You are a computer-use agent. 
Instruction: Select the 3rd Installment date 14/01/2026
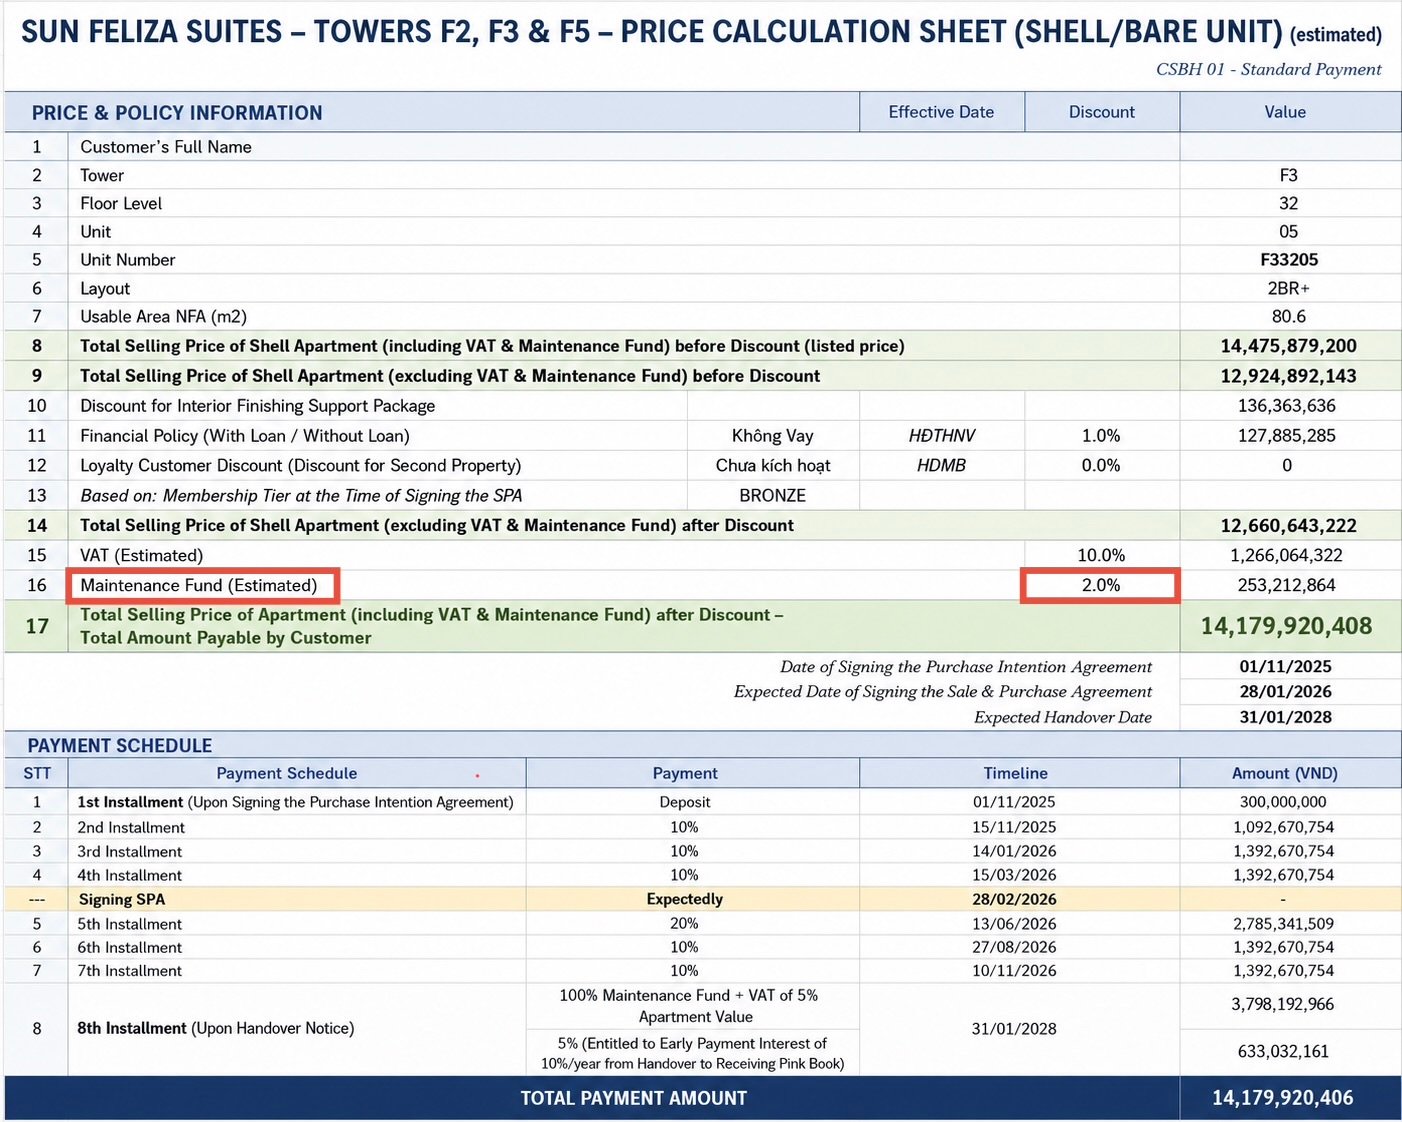point(1015,852)
